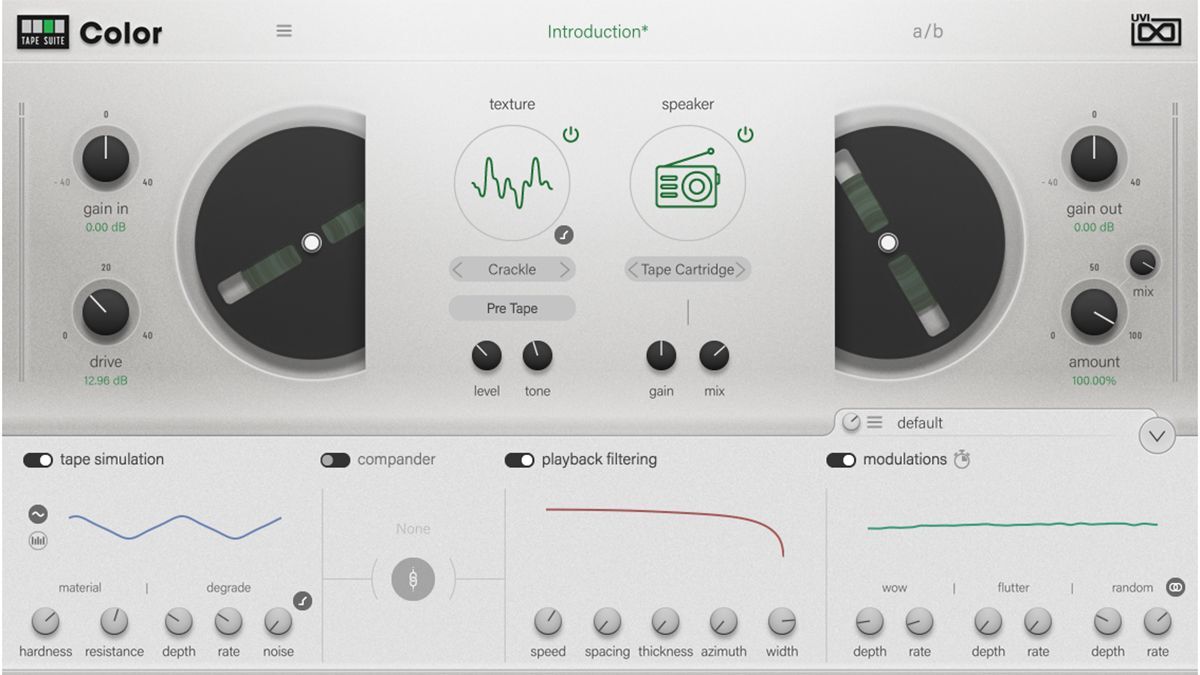This screenshot has height=675, width=1200.
Task: Open the list menu beside default preset
Action: tap(875, 423)
